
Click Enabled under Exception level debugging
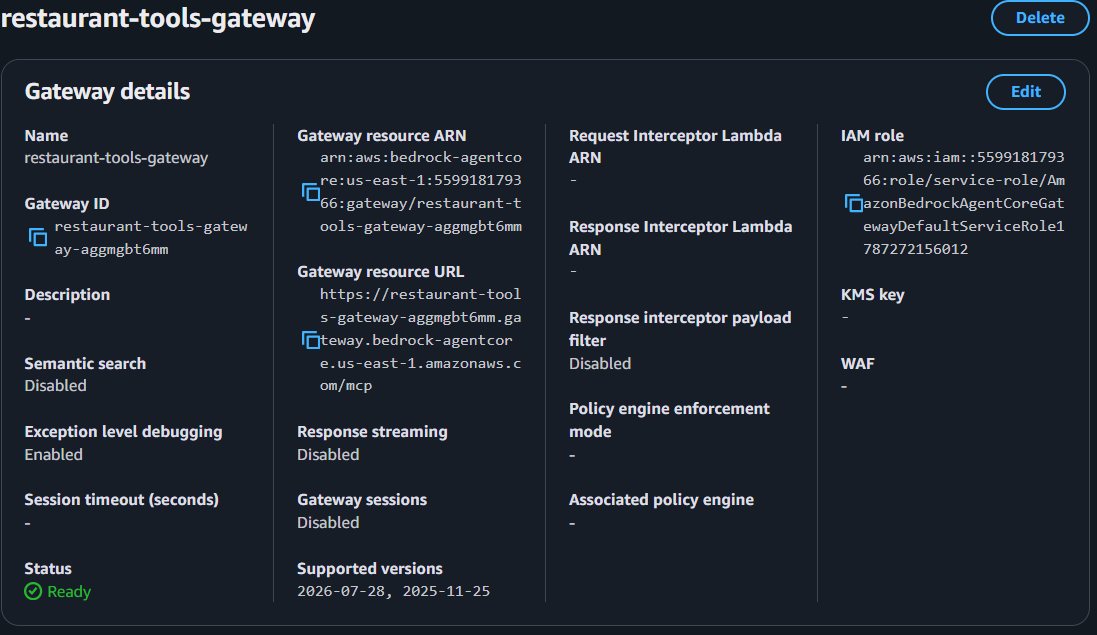coord(53,455)
